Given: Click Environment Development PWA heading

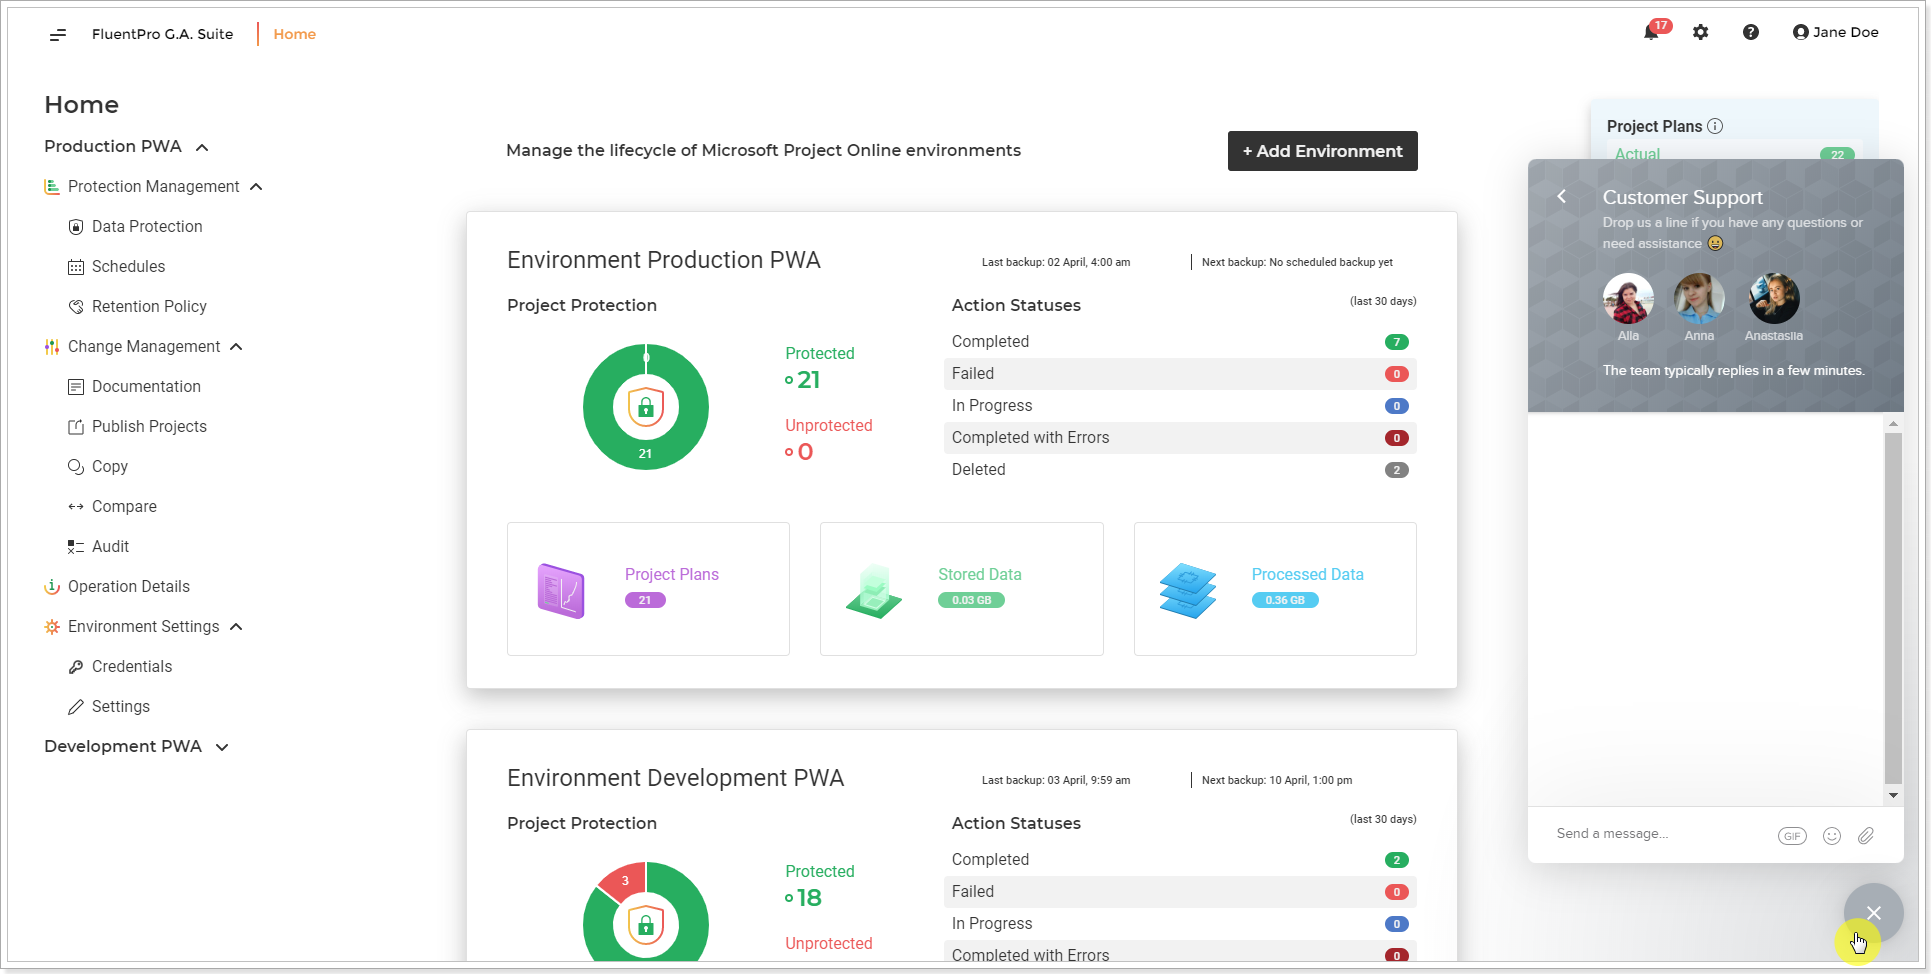Looking at the screenshot, I should (x=675, y=778).
